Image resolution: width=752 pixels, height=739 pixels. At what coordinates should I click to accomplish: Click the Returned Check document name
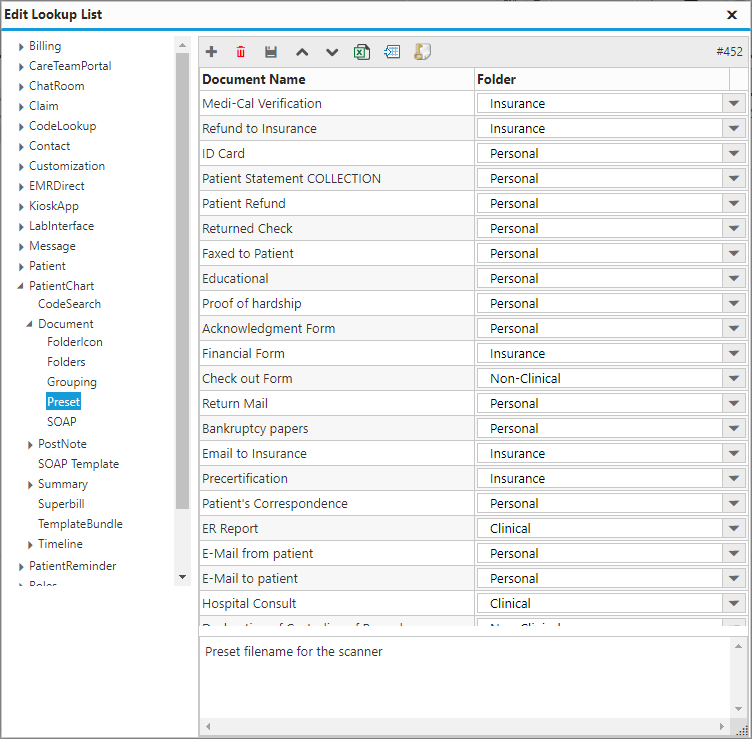click(247, 228)
